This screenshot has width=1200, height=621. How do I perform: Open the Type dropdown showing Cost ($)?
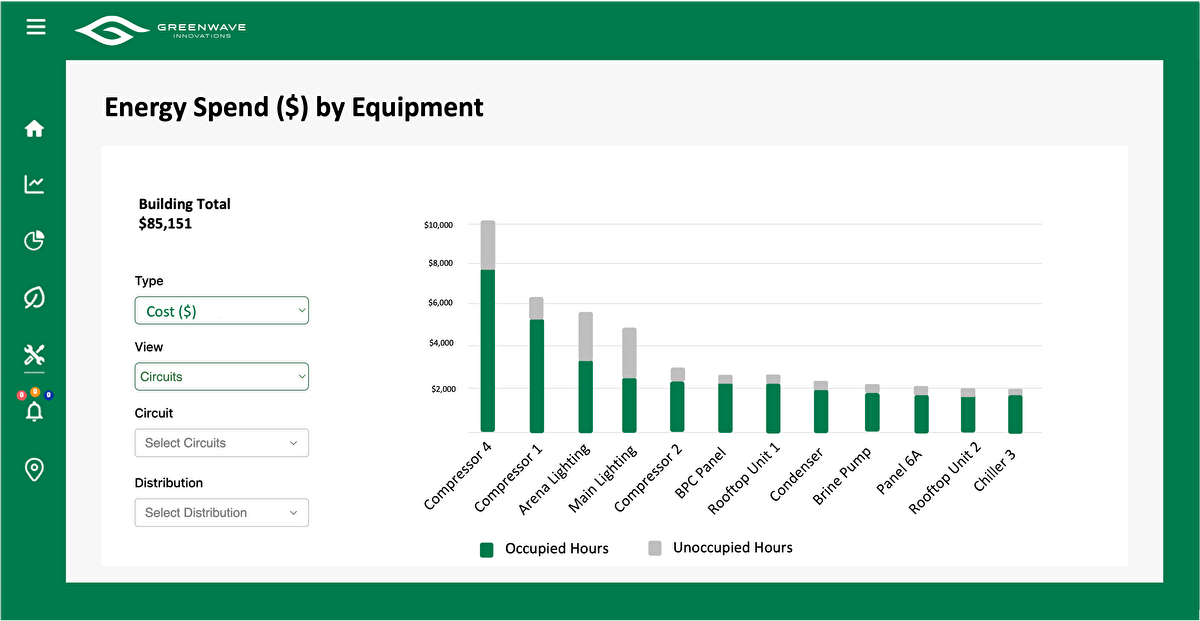pyautogui.click(x=221, y=310)
